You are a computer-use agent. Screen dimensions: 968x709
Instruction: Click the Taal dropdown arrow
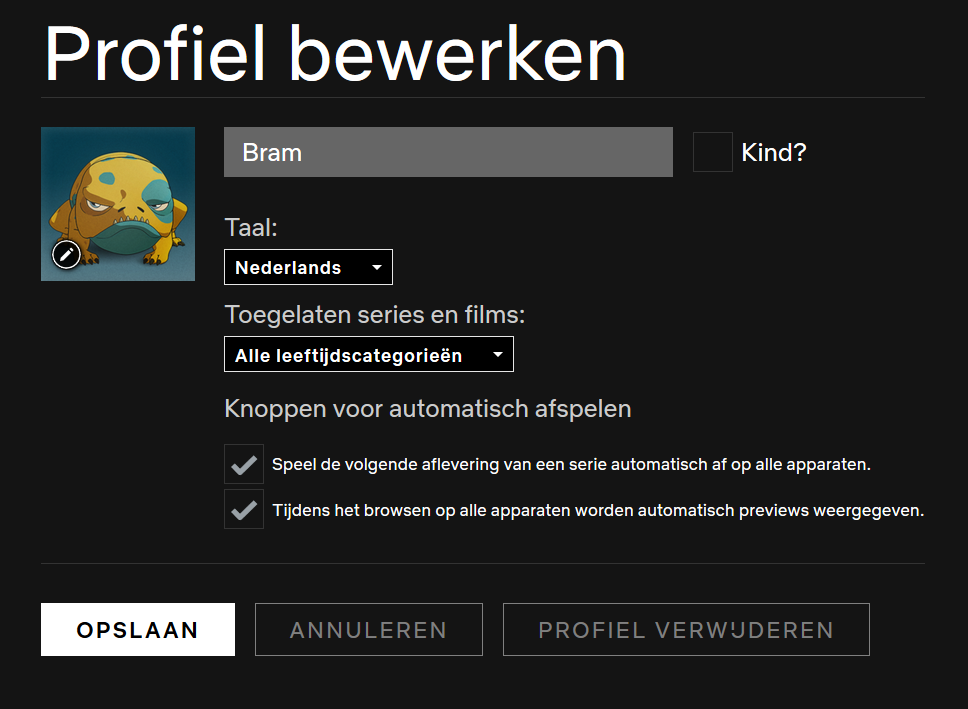[377, 267]
